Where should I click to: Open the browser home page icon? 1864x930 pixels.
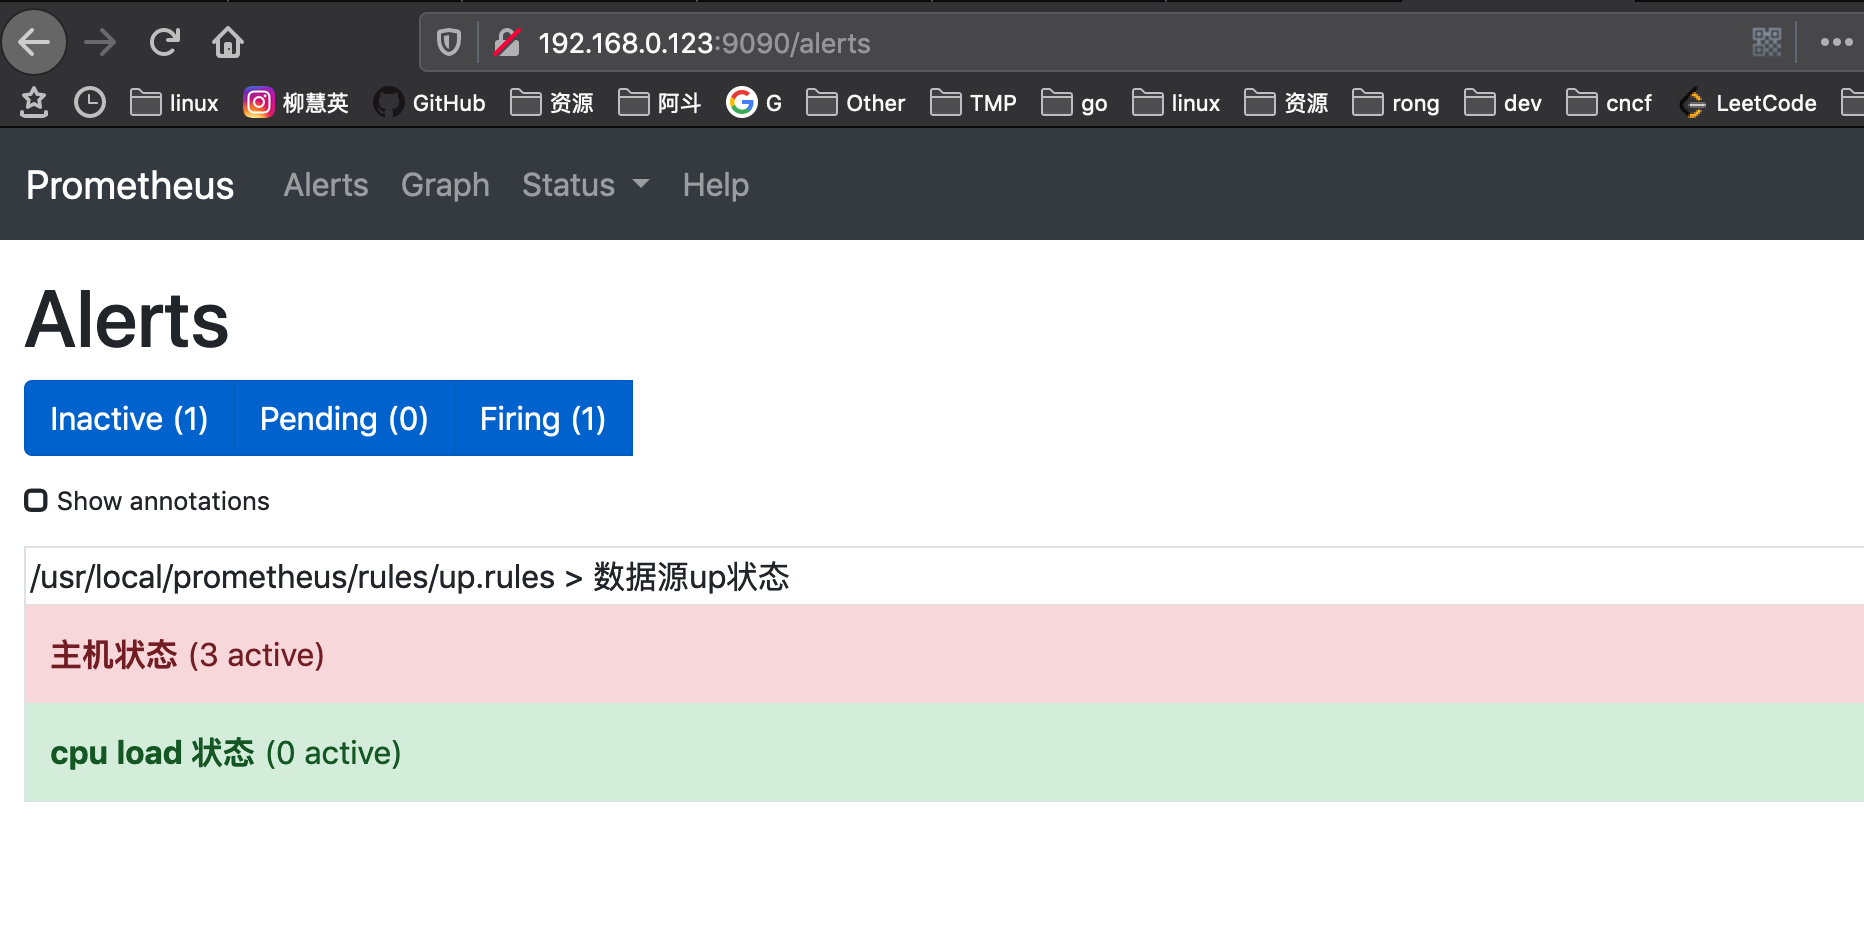228,42
